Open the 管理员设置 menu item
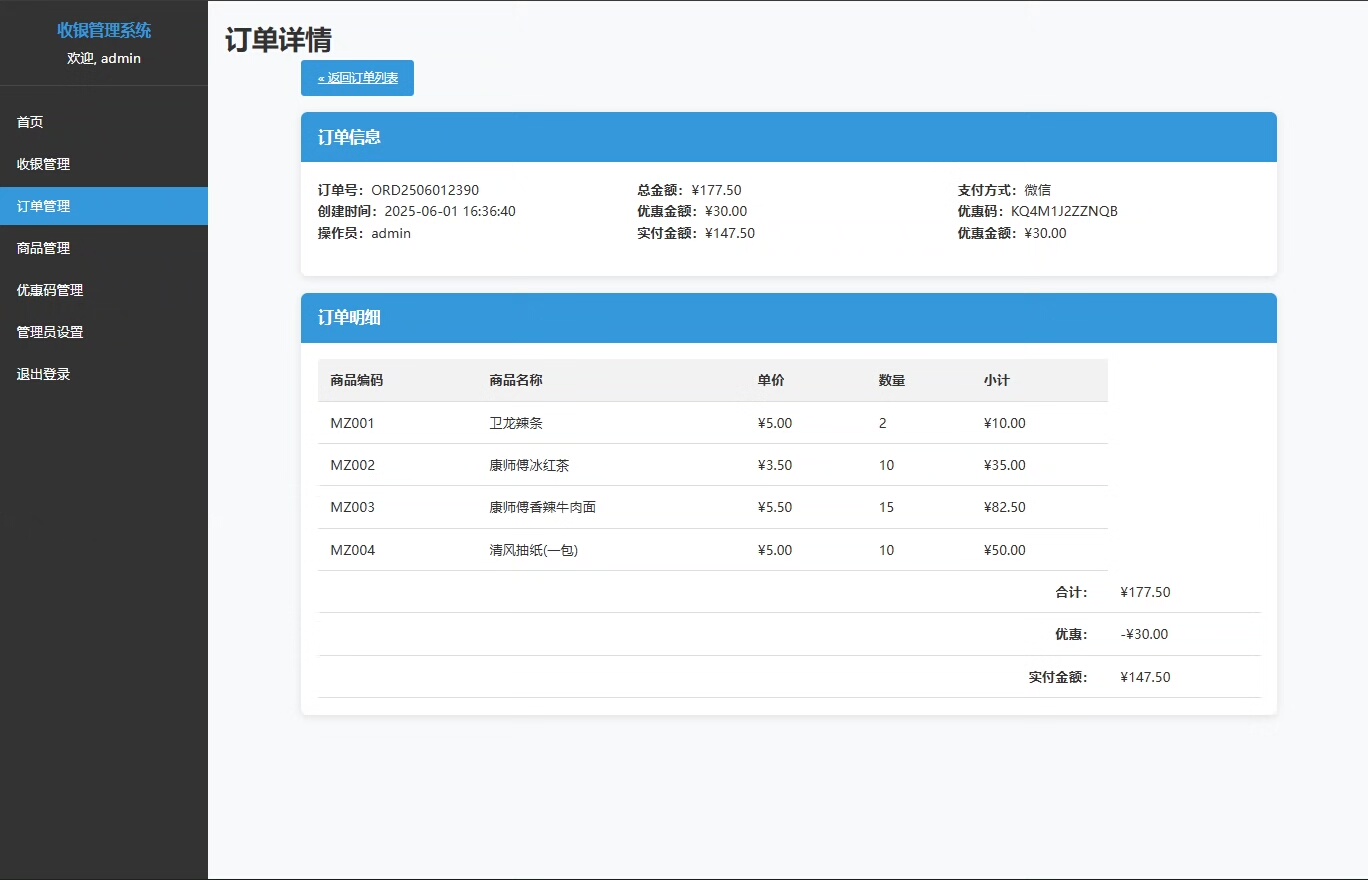Viewport: 1368px width, 880px height. coord(49,332)
